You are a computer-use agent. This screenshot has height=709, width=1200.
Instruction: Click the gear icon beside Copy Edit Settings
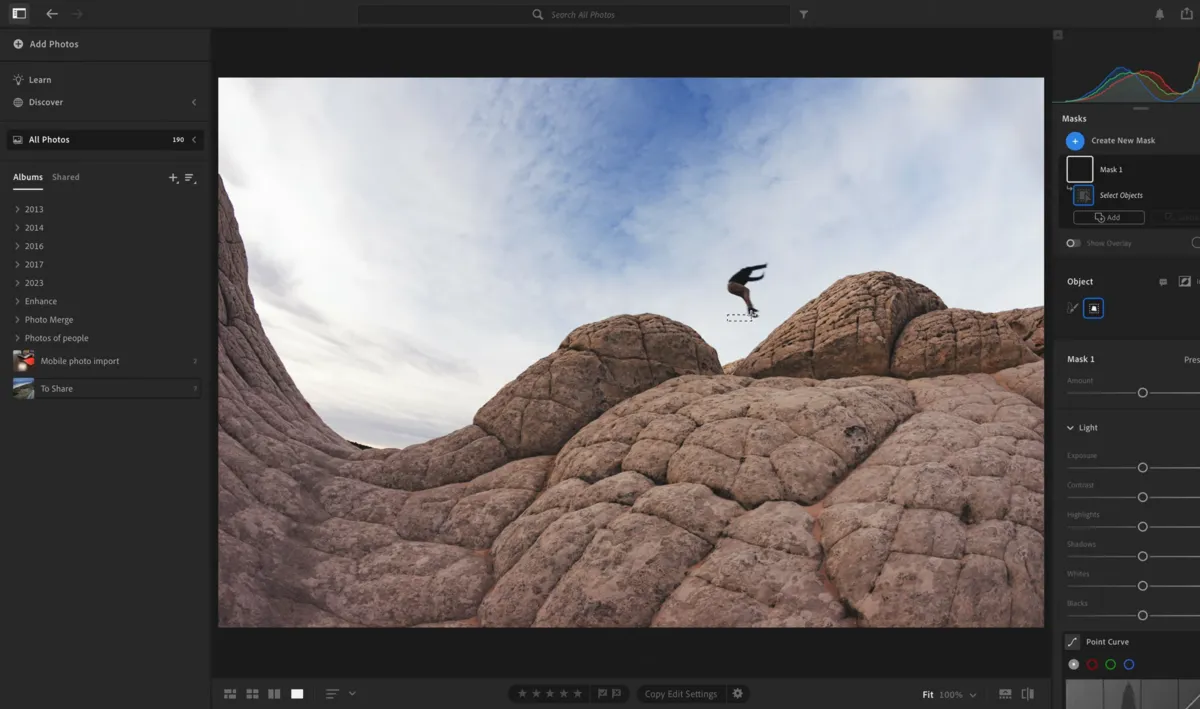[x=737, y=693]
